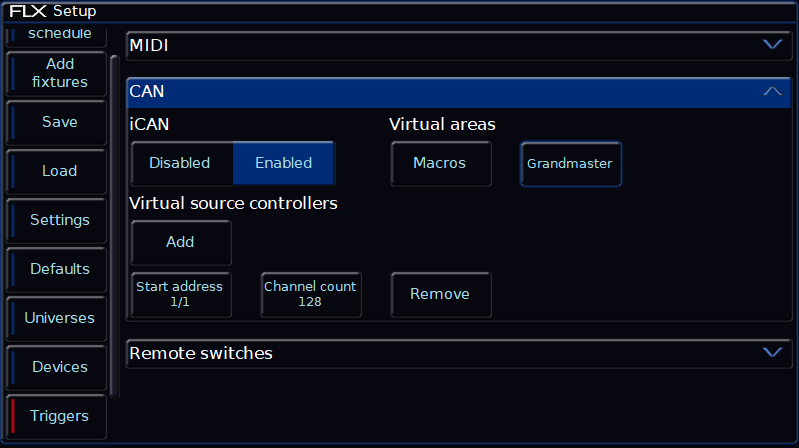Collapse the CAN section chevron
The width and height of the screenshot is (799, 448).
click(772, 91)
